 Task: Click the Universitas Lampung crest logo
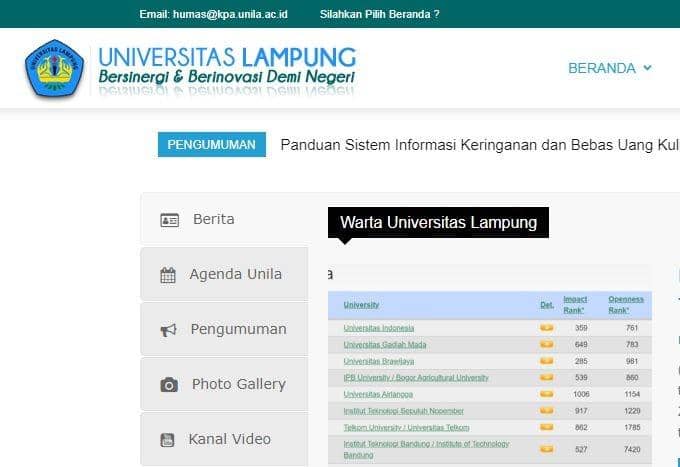click(x=54, y=68)
